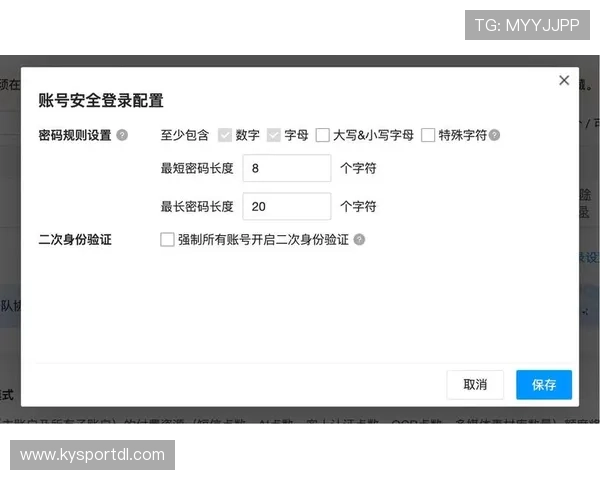The height and width of the screenshot is (480, 600).
Task: Click the 账号安全登录配置 dialog title
Action: pyautogui.click(x=101, y=101)
